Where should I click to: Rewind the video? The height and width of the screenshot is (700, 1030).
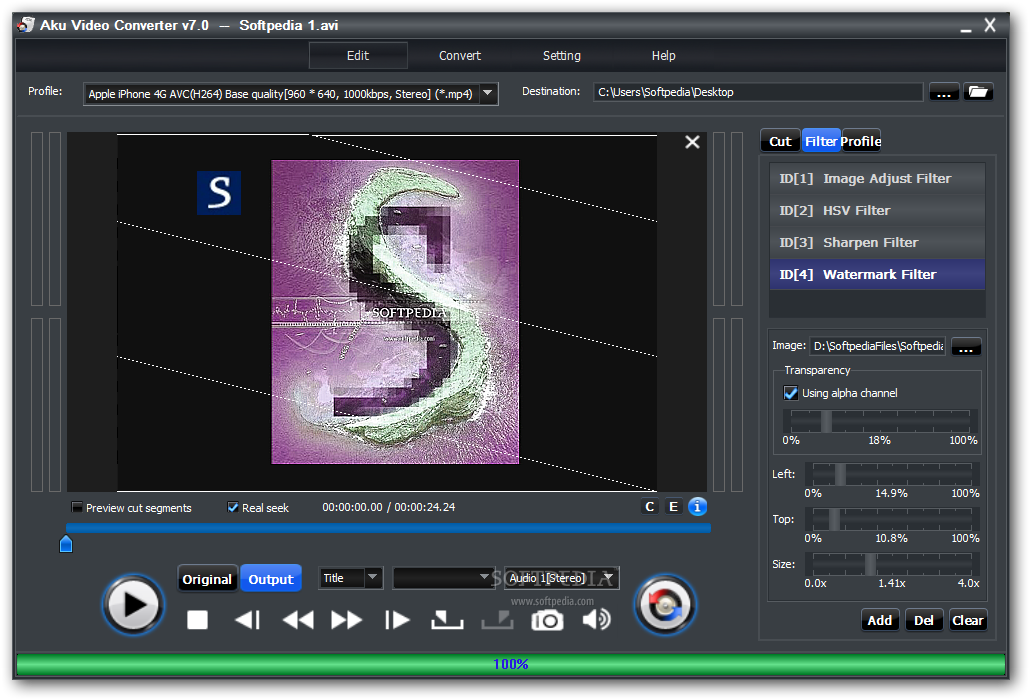[298, 620]
